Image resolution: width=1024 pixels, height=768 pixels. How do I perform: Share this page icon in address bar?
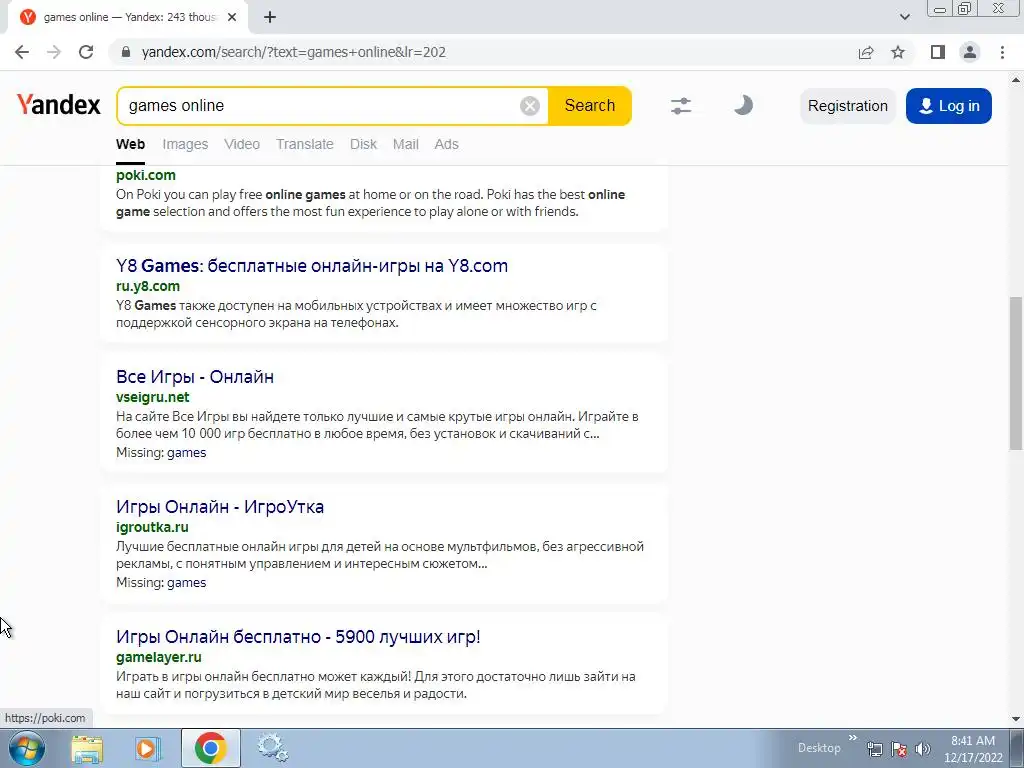[866, 52]
